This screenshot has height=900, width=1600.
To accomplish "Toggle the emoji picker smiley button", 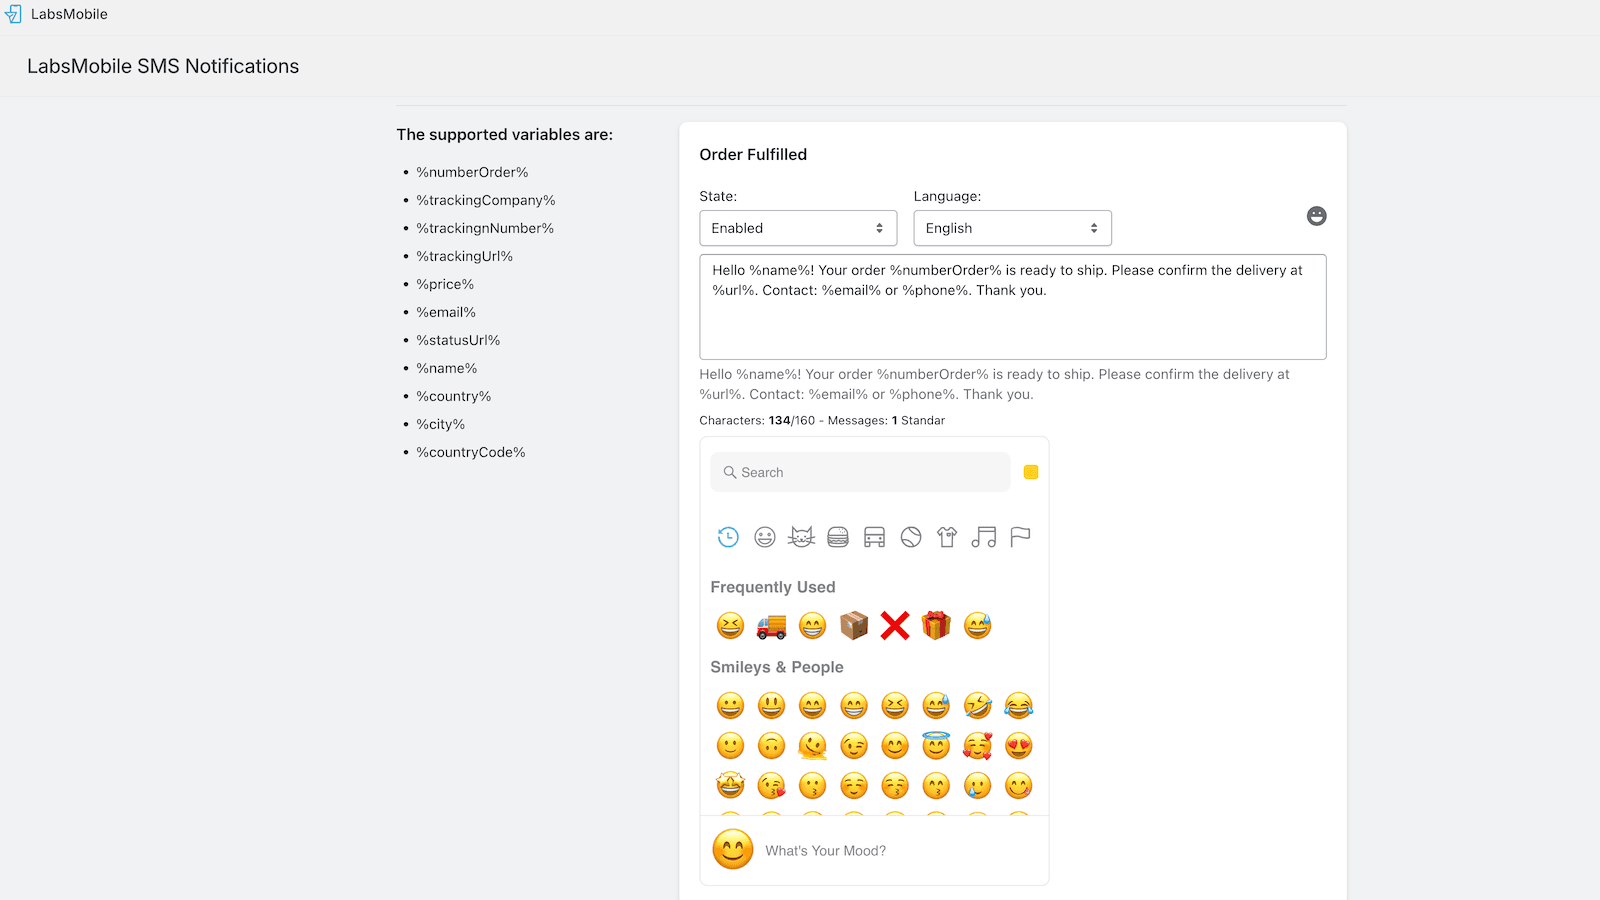I will click(1316, 216).
